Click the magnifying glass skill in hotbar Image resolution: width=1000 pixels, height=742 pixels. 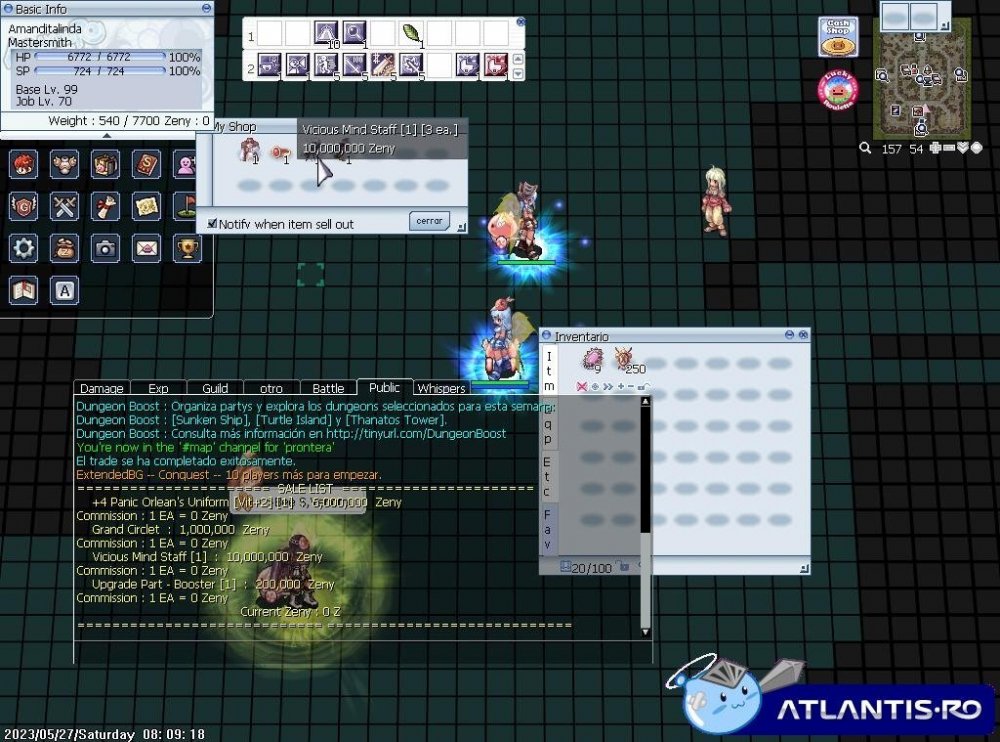pyautogui.click(x=355, y=34)
